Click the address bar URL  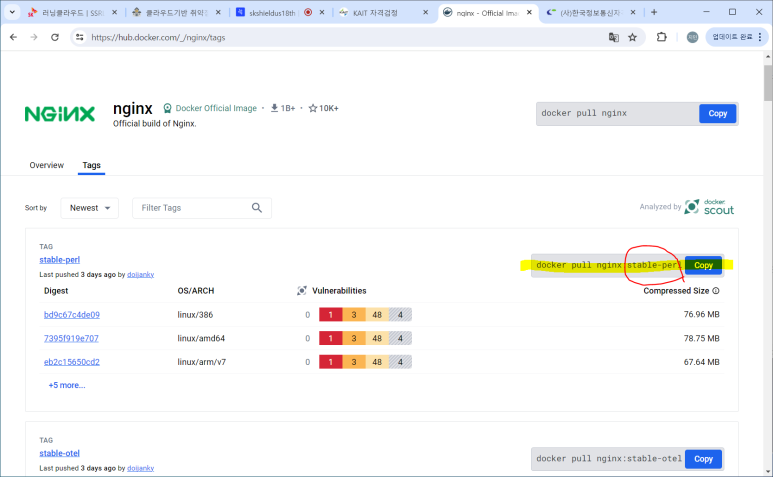coord(158,37)
